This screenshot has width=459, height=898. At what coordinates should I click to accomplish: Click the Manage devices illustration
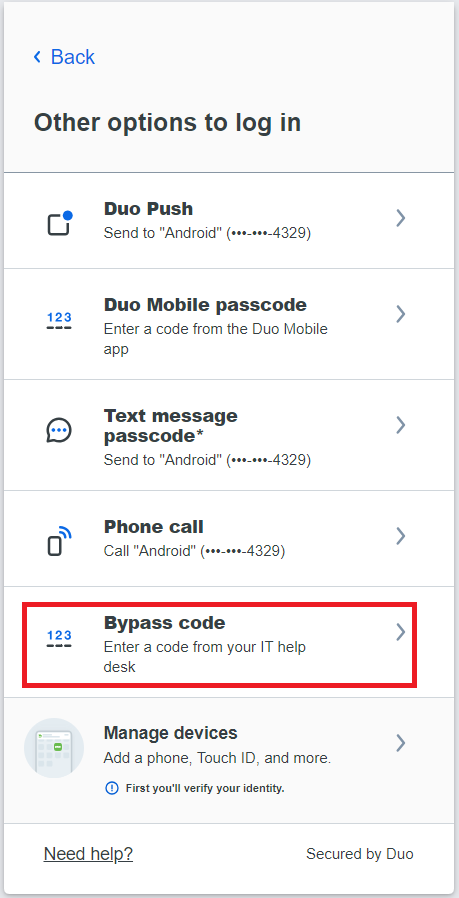pyautogui.click(x=54, y=748)
